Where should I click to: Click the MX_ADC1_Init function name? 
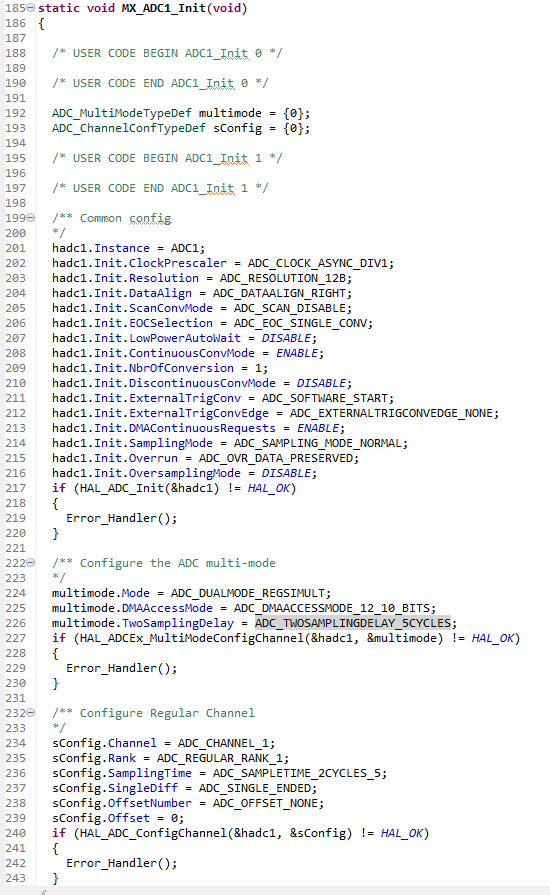[163, 9]
